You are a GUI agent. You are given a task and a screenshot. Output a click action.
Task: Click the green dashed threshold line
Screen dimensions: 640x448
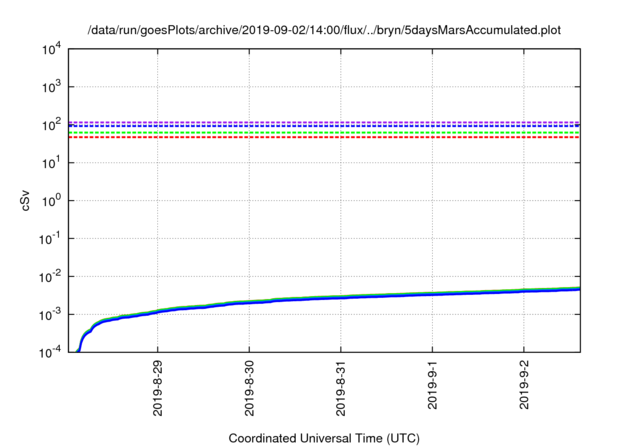point(324,133)
